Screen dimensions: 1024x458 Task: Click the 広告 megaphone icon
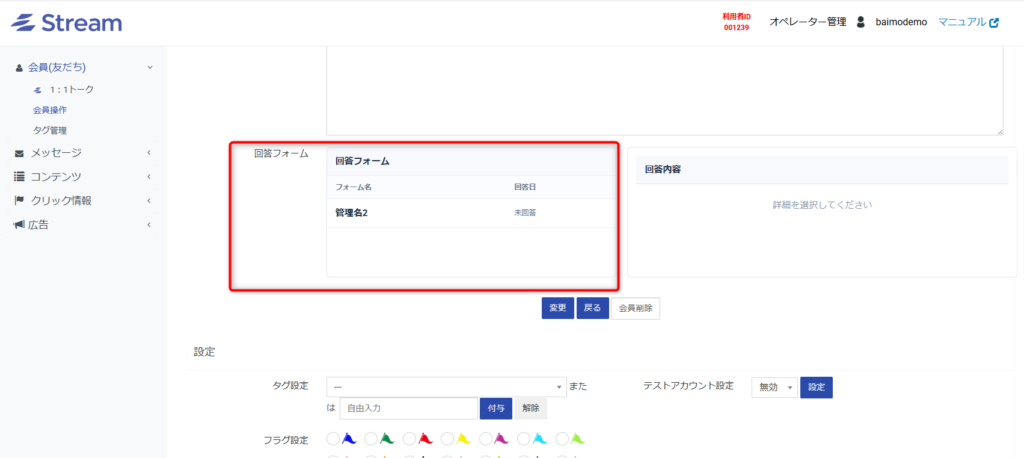[19, 225]
